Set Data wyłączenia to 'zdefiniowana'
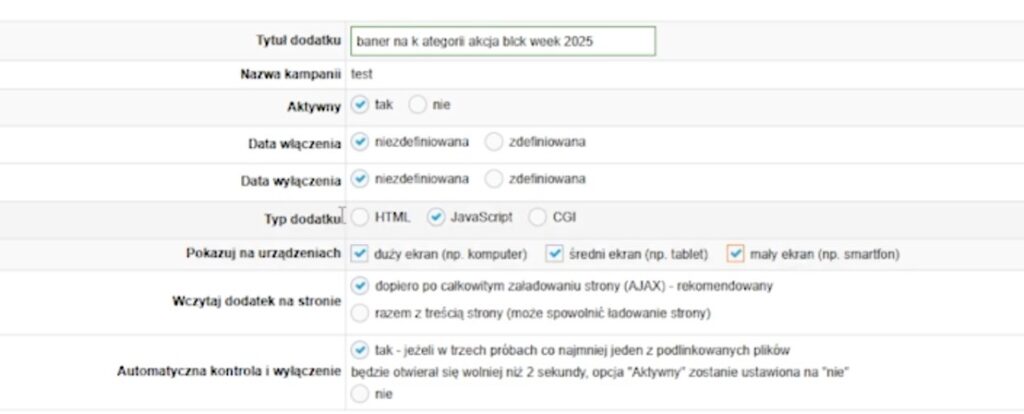The height and width of the screenshot is (414, 1024). (494, 180)
